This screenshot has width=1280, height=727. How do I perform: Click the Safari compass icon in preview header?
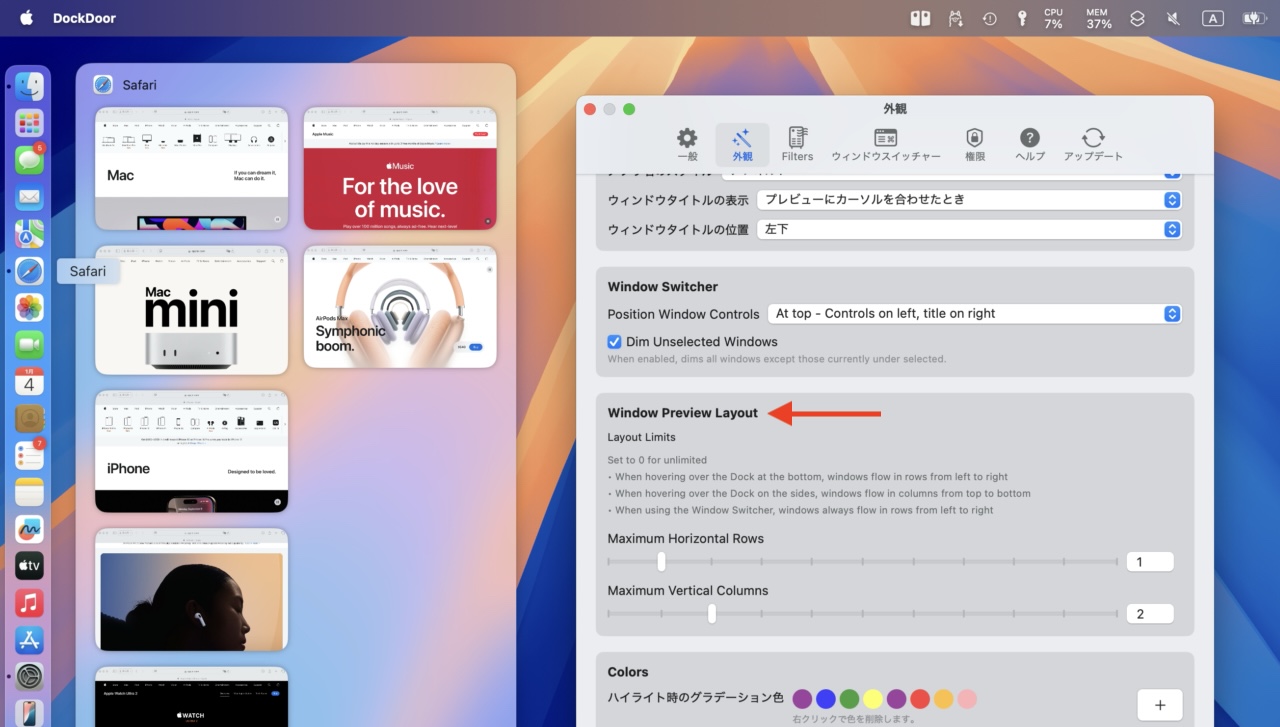103,85
